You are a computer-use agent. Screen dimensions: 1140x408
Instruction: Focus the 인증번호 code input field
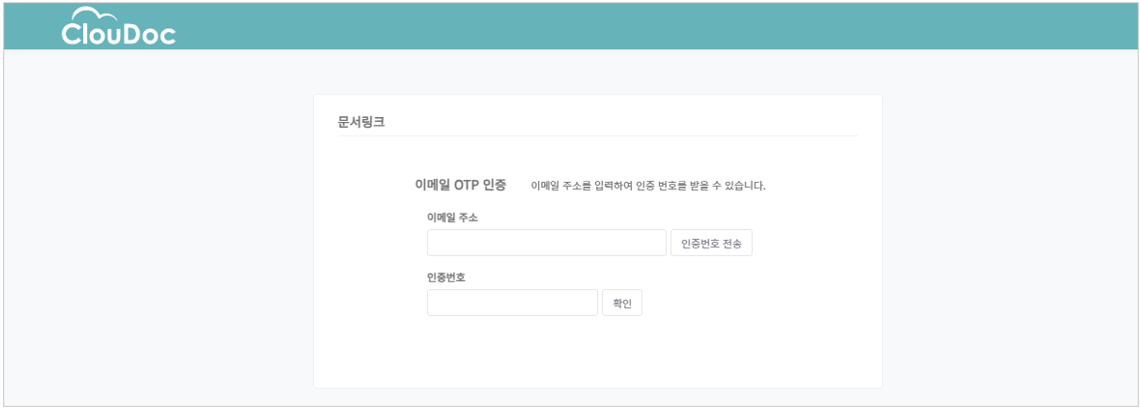513,303
